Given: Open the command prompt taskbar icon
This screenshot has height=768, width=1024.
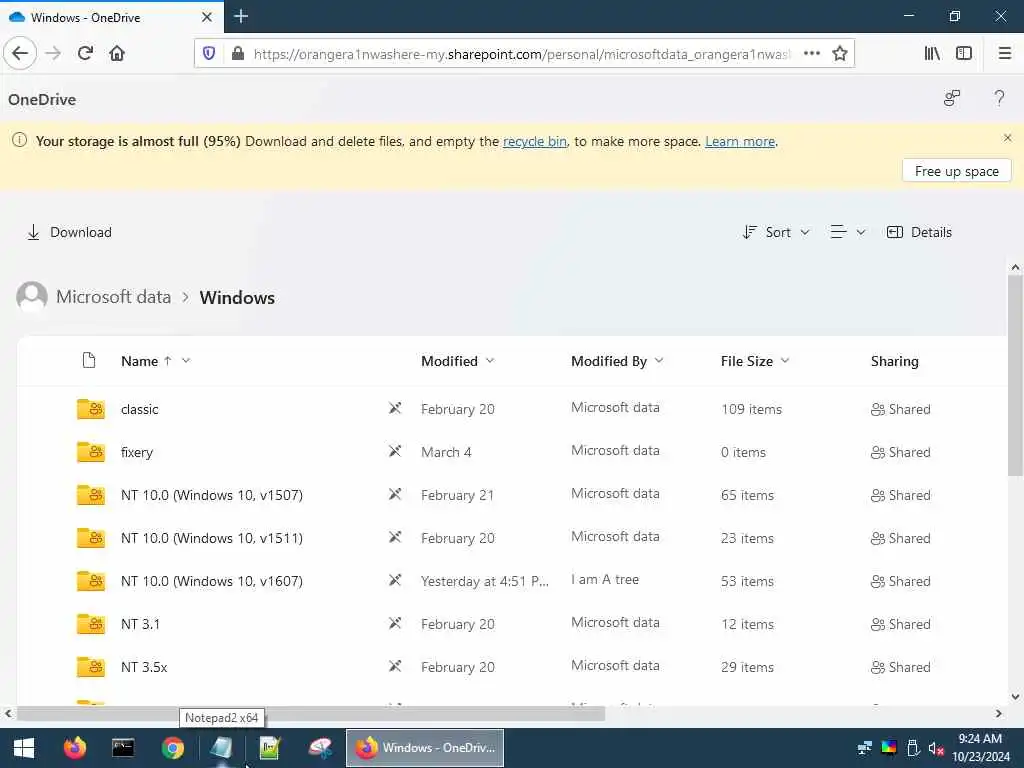Looking at the screenshot, I should 123,748.
